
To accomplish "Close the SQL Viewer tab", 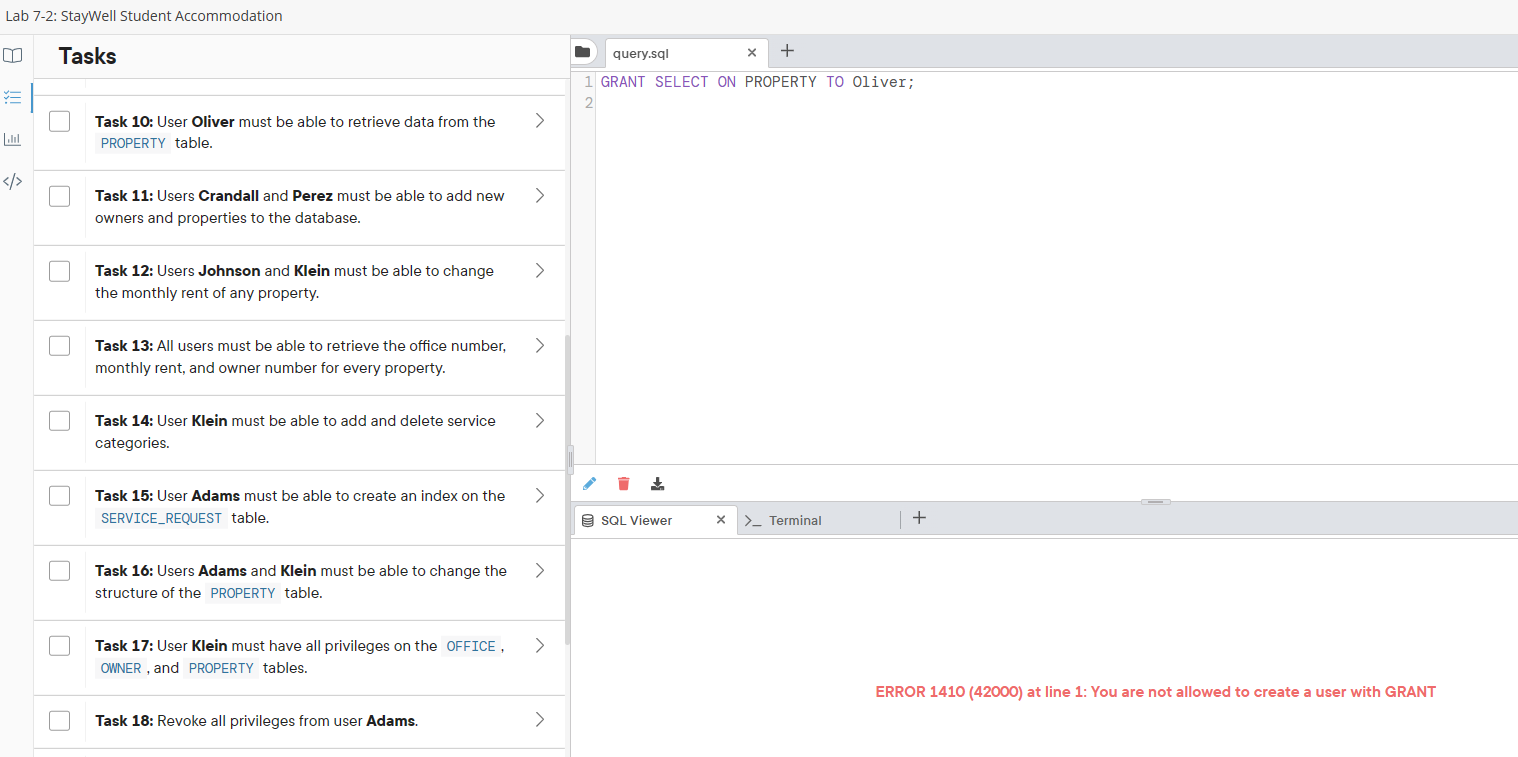I will tap(721, 520).
